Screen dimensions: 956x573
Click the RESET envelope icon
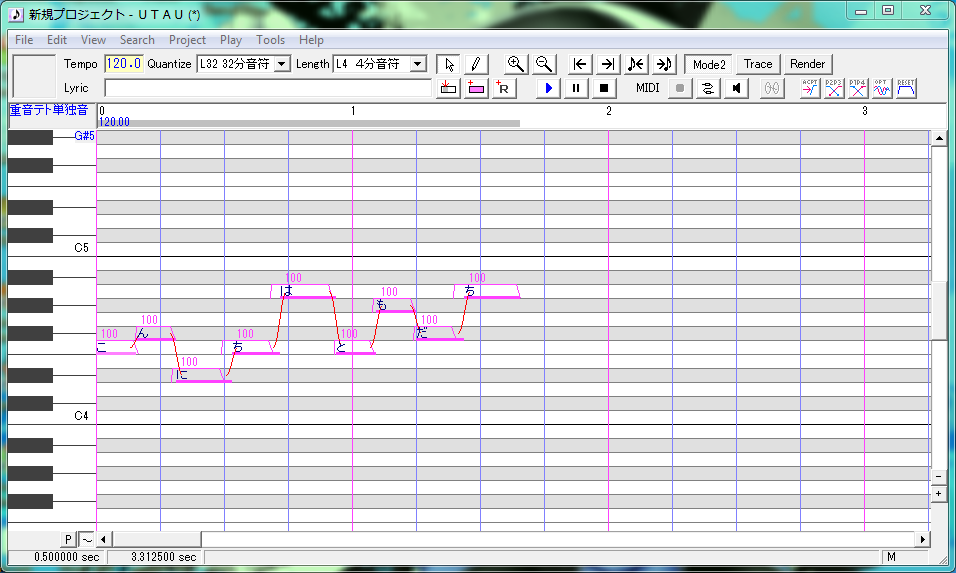[x=906, y=88]
